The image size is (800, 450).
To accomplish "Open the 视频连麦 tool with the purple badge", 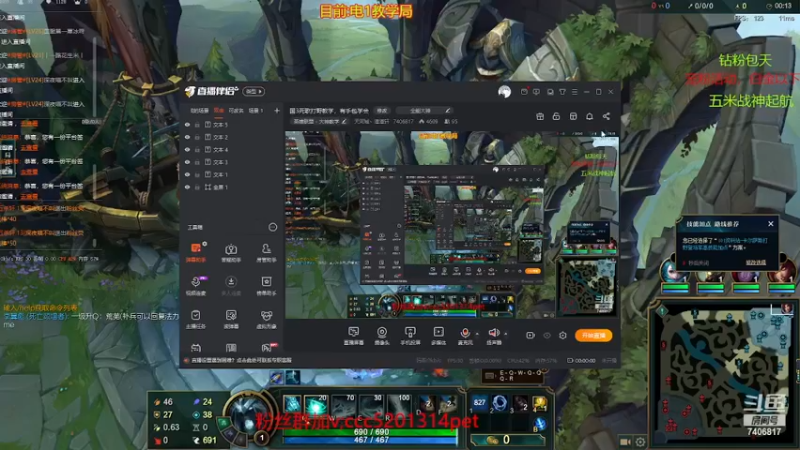I will 196,286.
